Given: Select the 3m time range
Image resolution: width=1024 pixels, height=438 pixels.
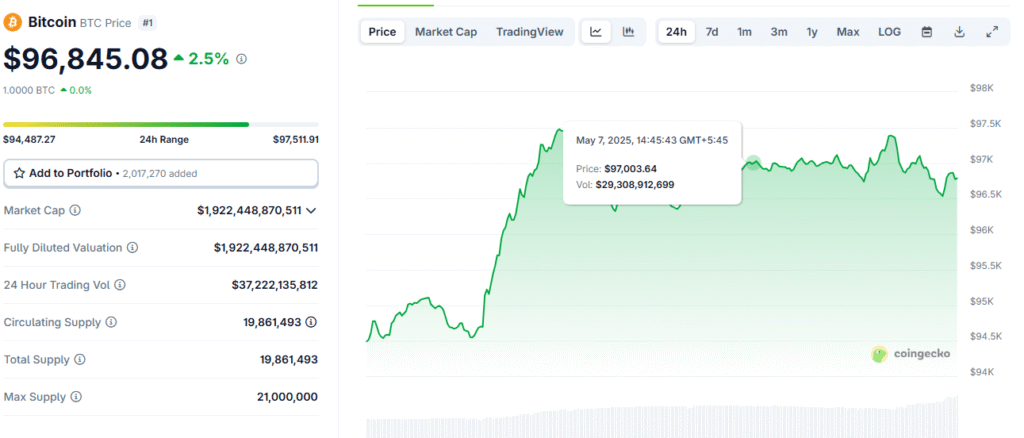Looking at the screenshot, I should (778, 32).
